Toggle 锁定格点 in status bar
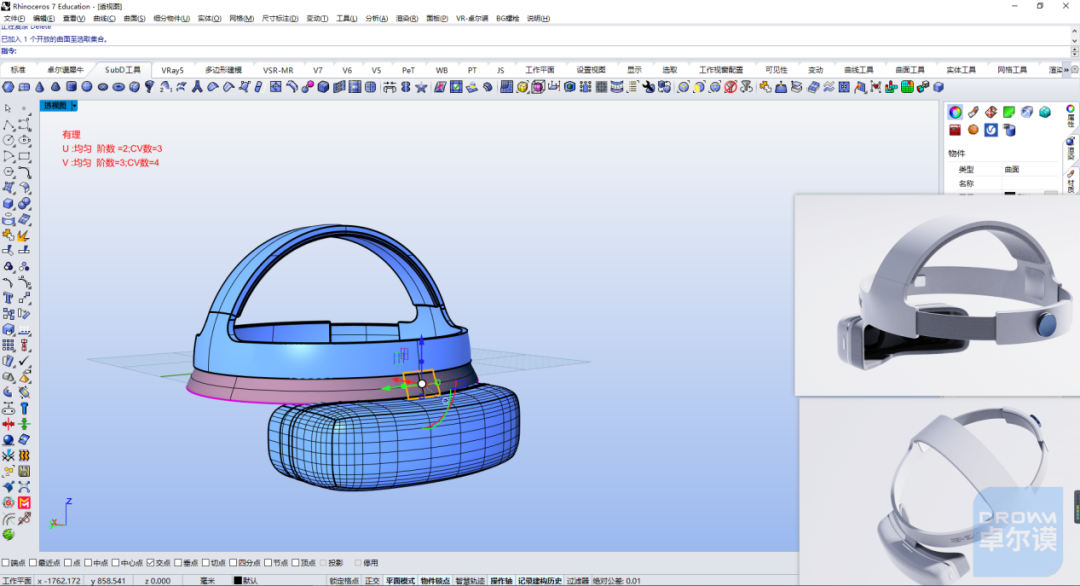 tap(344, 581)
